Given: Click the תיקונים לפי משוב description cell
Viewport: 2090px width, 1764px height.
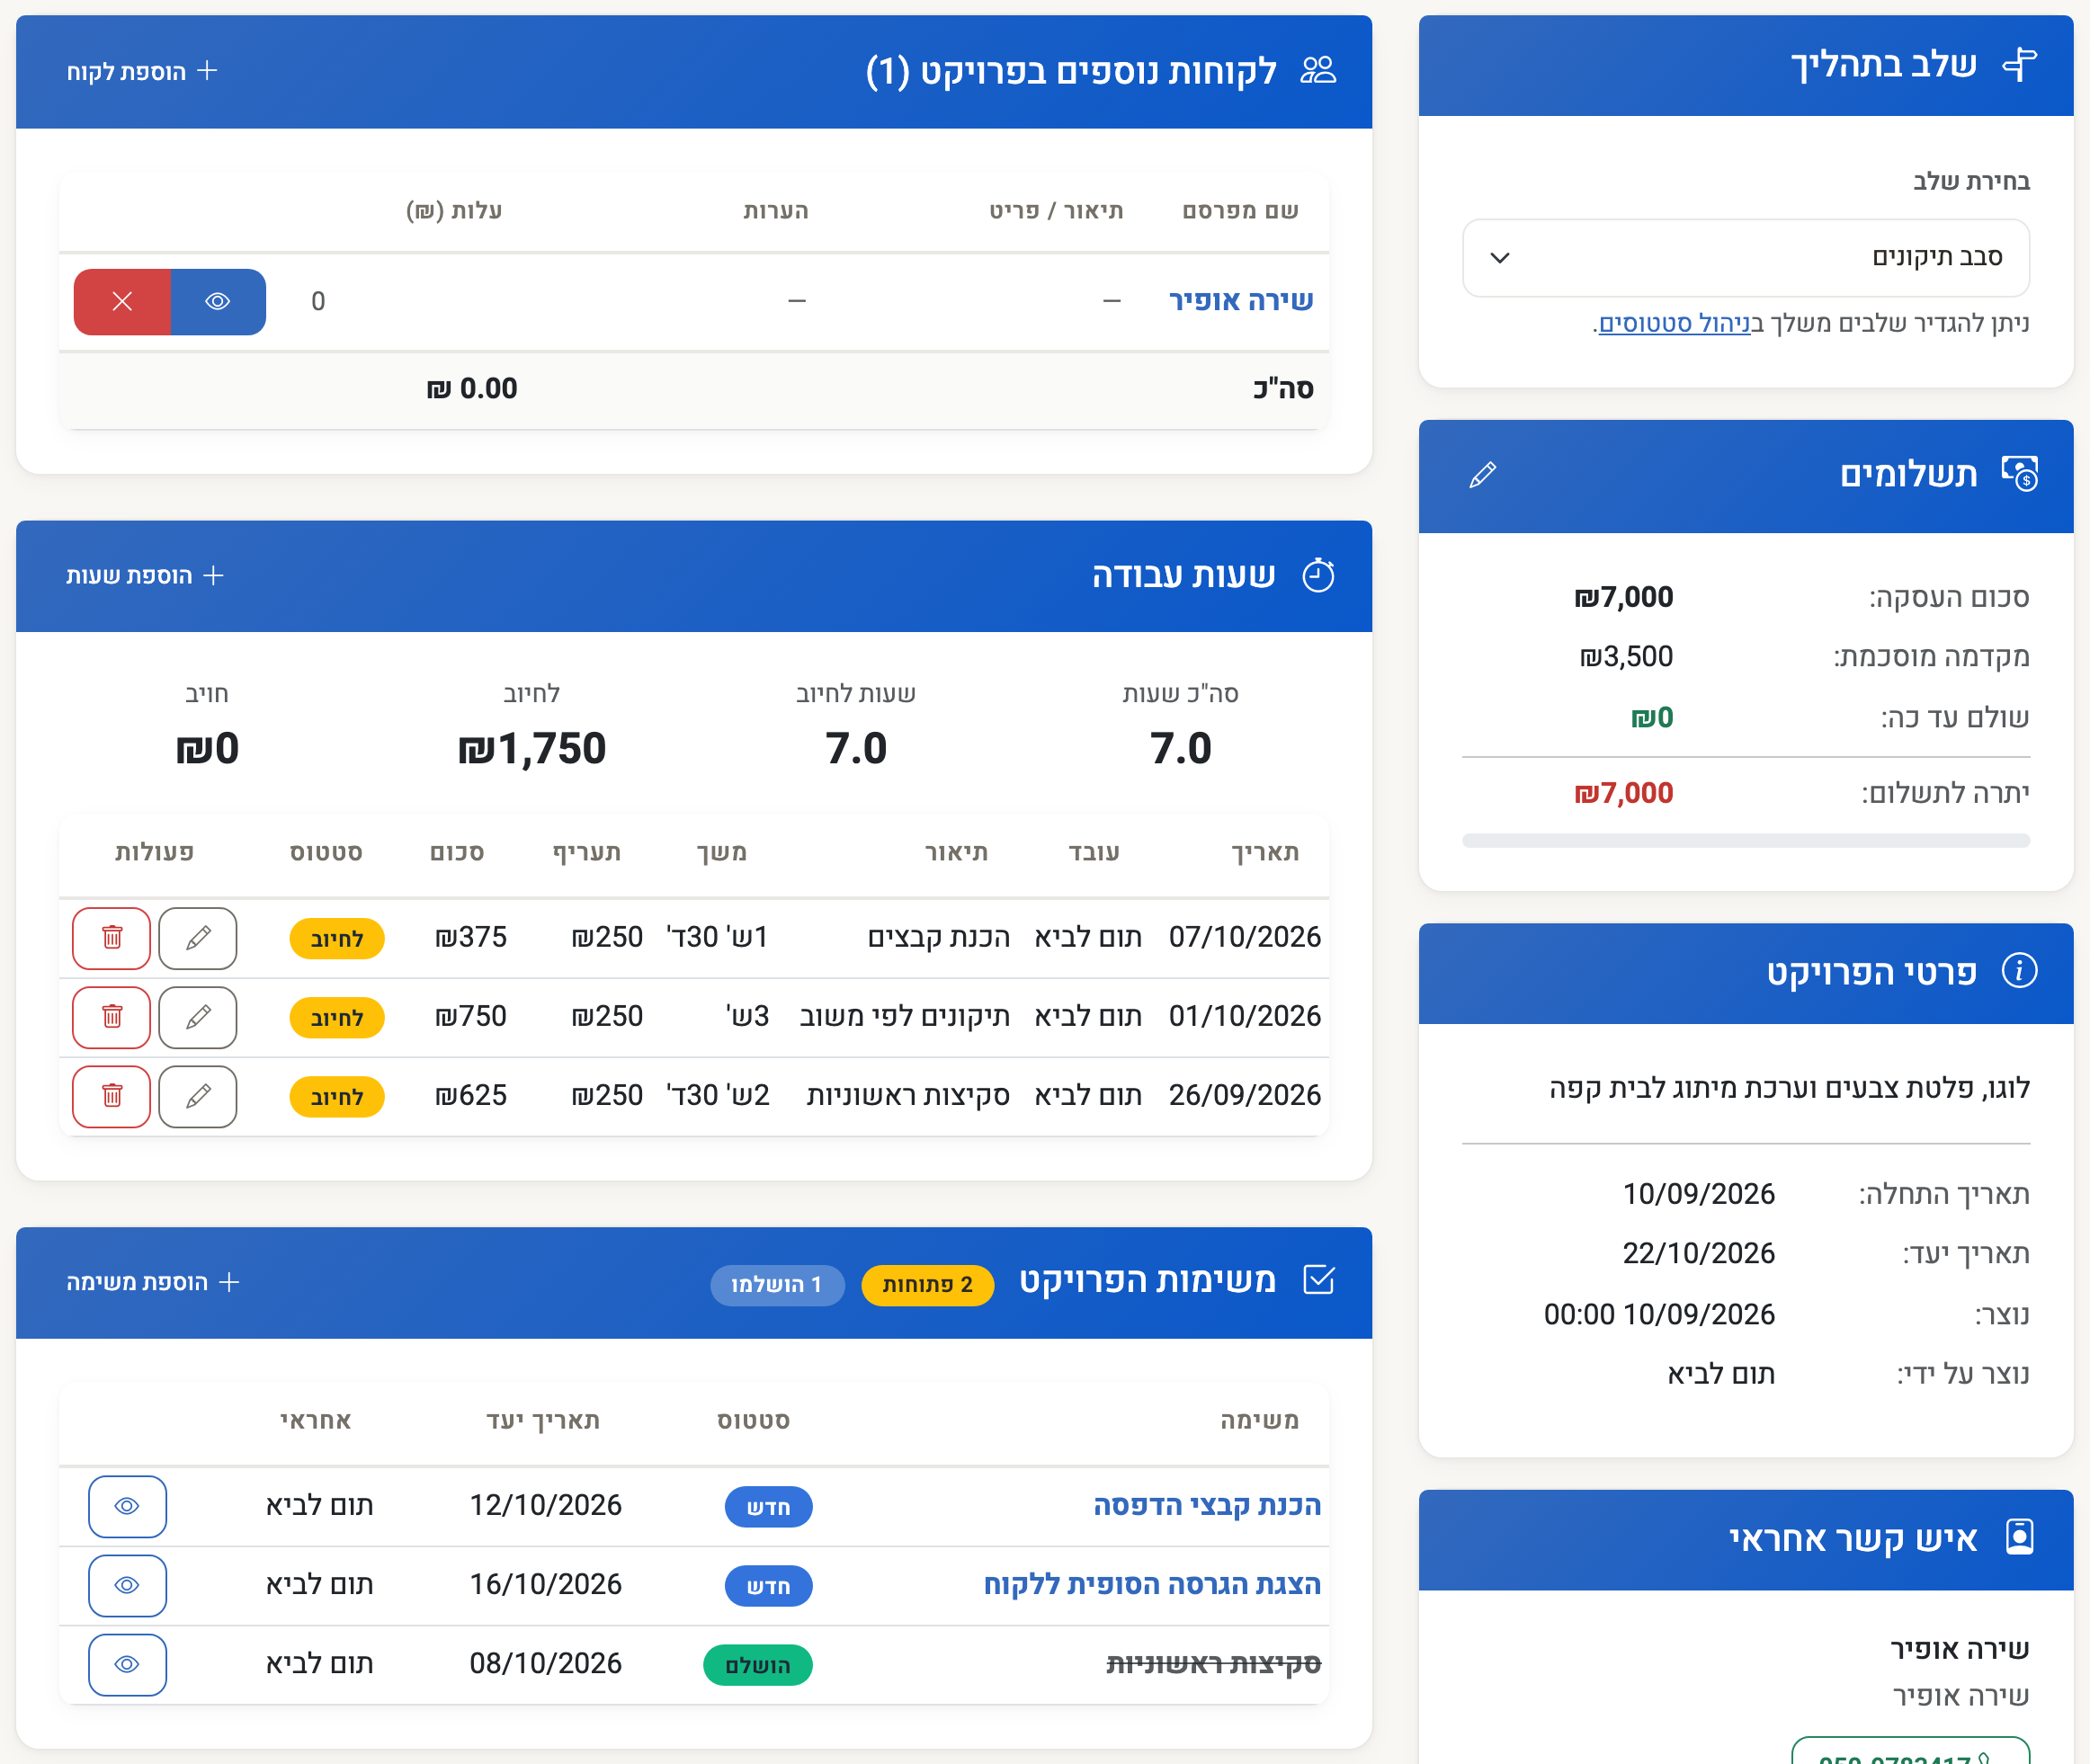Looking at the screenshot, I should 904,1016.
